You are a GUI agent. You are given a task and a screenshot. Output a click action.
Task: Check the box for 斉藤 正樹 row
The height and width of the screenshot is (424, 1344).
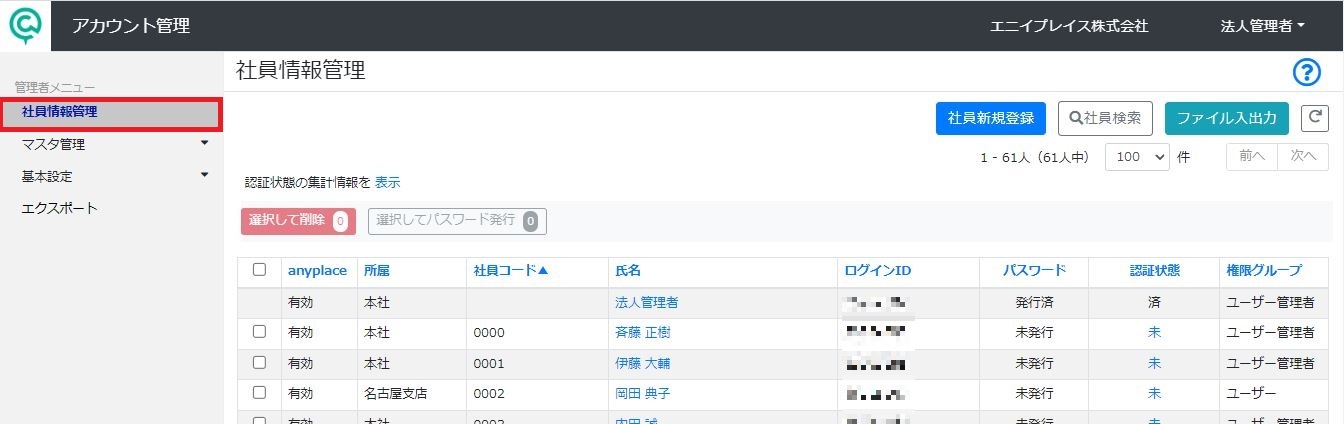pyautogui.click(x=260, y=332)
